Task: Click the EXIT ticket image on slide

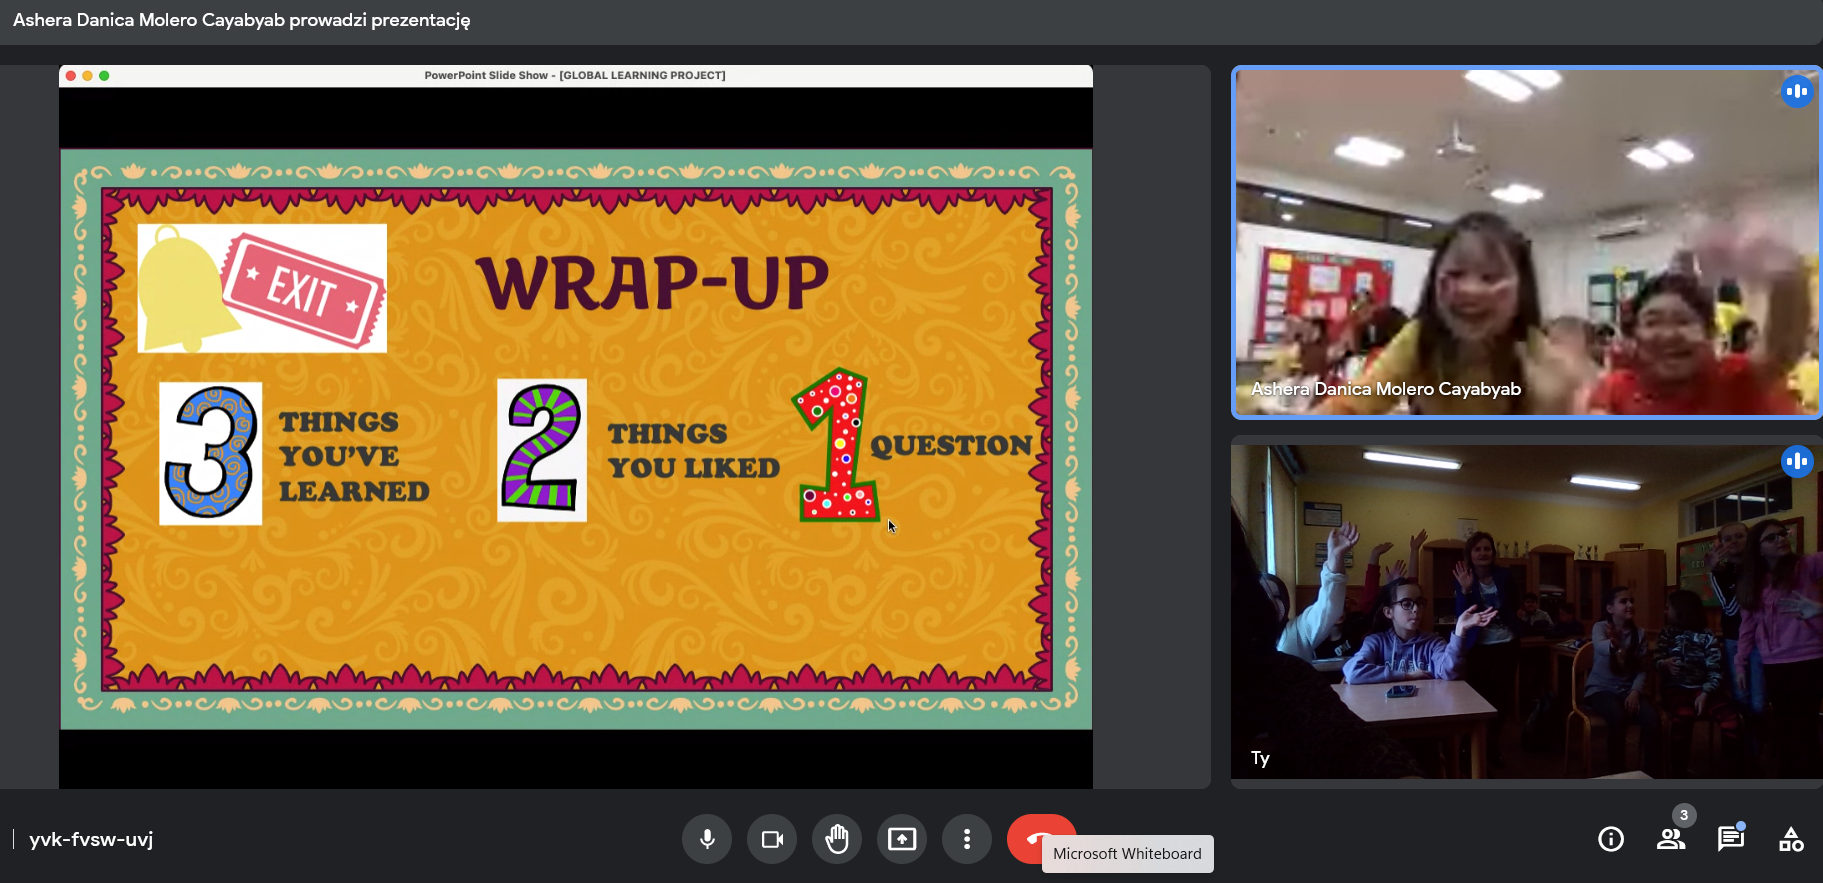Action: (x=303, y=289)
